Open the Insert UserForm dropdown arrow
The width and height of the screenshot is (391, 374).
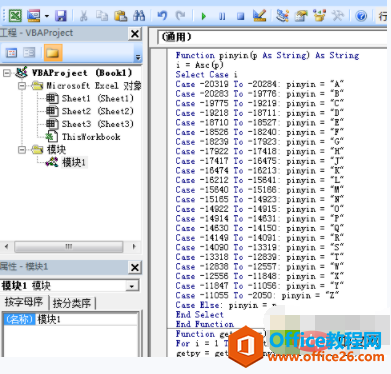click(x=47, y=16)
